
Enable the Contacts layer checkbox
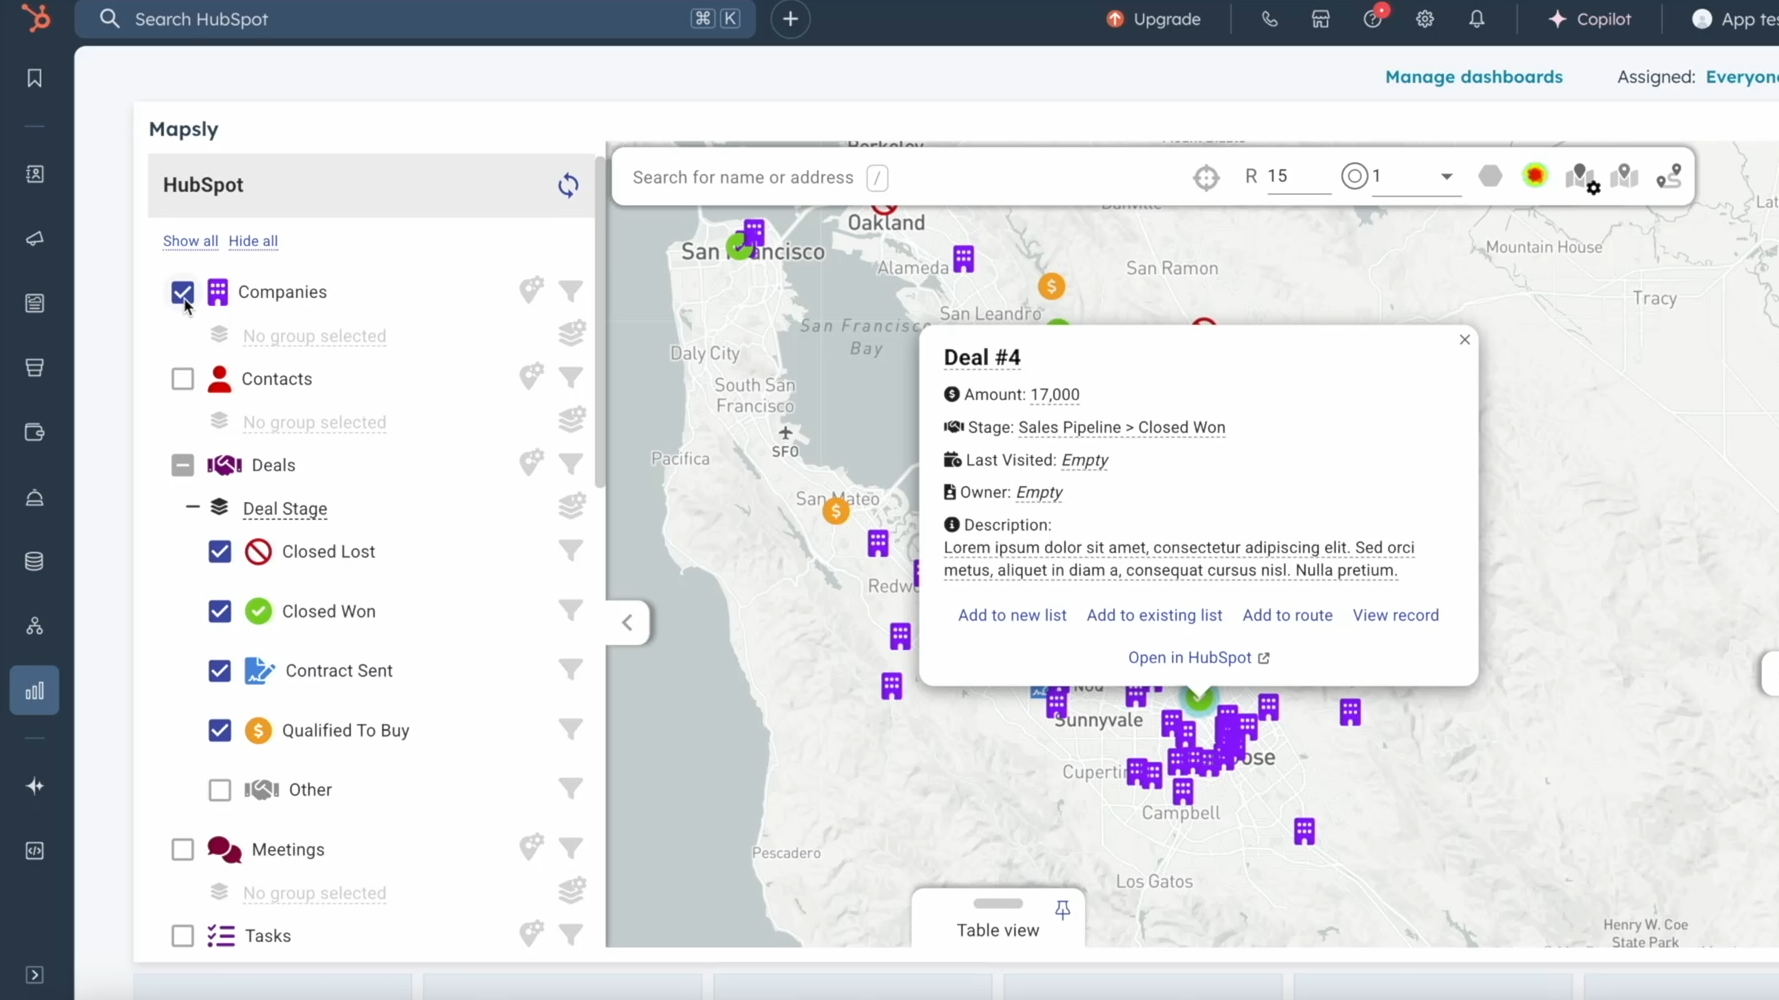182,378
